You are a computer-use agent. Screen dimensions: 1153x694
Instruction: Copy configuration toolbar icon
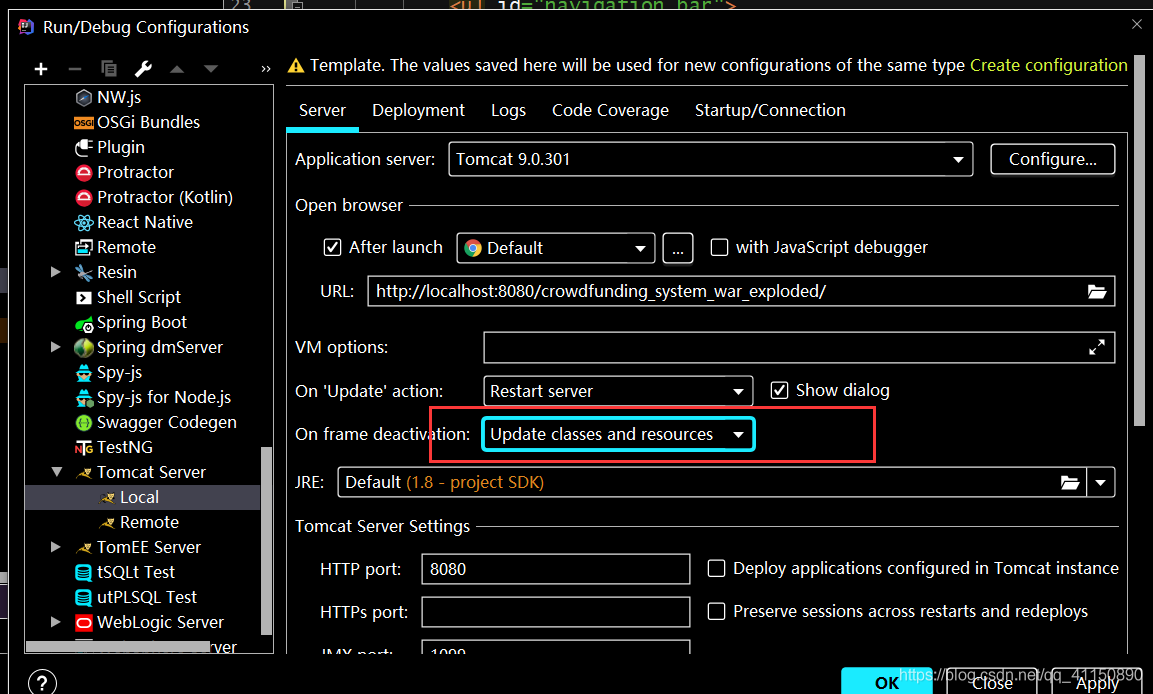[x=109, y=69]
